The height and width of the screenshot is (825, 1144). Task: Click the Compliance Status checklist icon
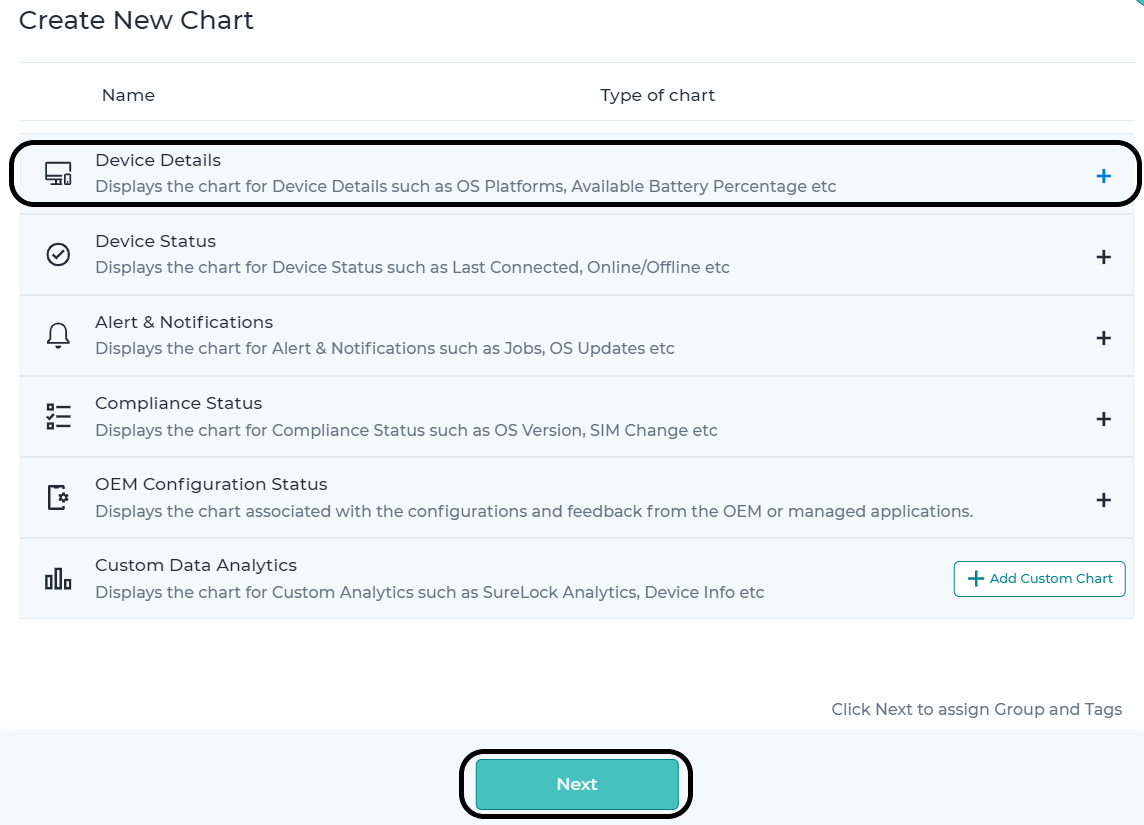tap(58, 417)
